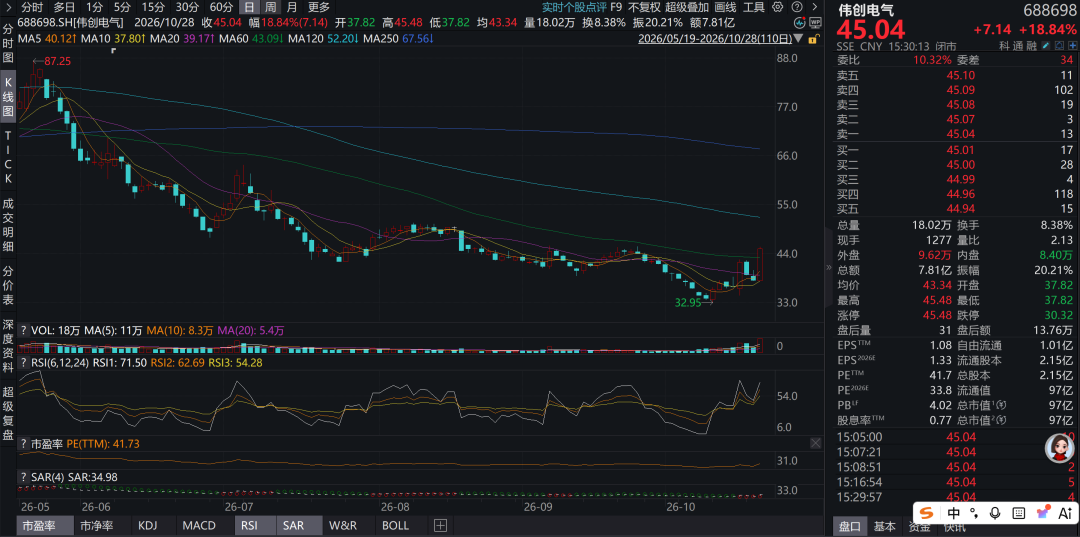Select the 日 daily K-line
The image size is (1080, 537).
tap(249, 8)
